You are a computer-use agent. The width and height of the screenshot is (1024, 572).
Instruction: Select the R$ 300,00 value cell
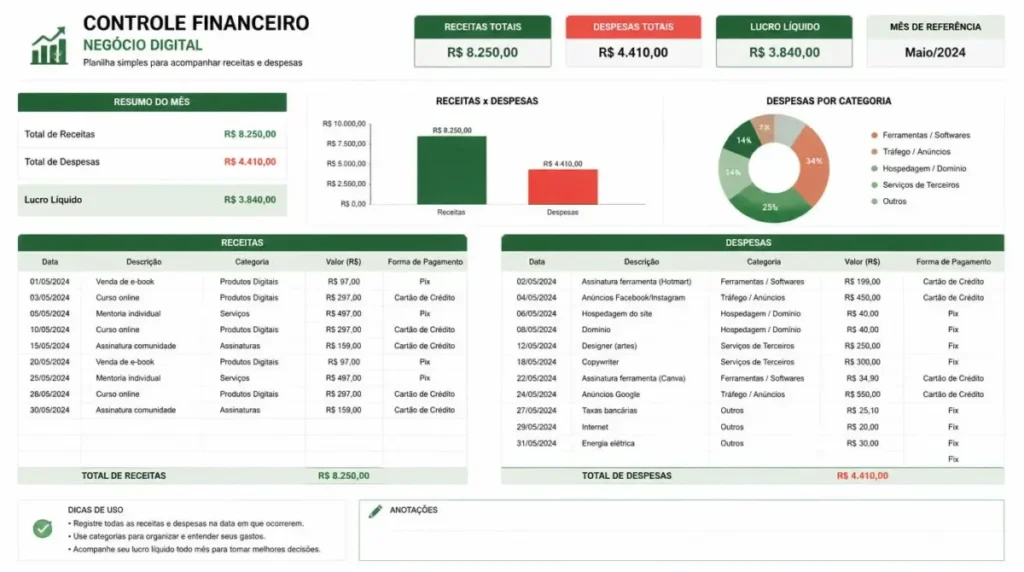click(862, 362)
